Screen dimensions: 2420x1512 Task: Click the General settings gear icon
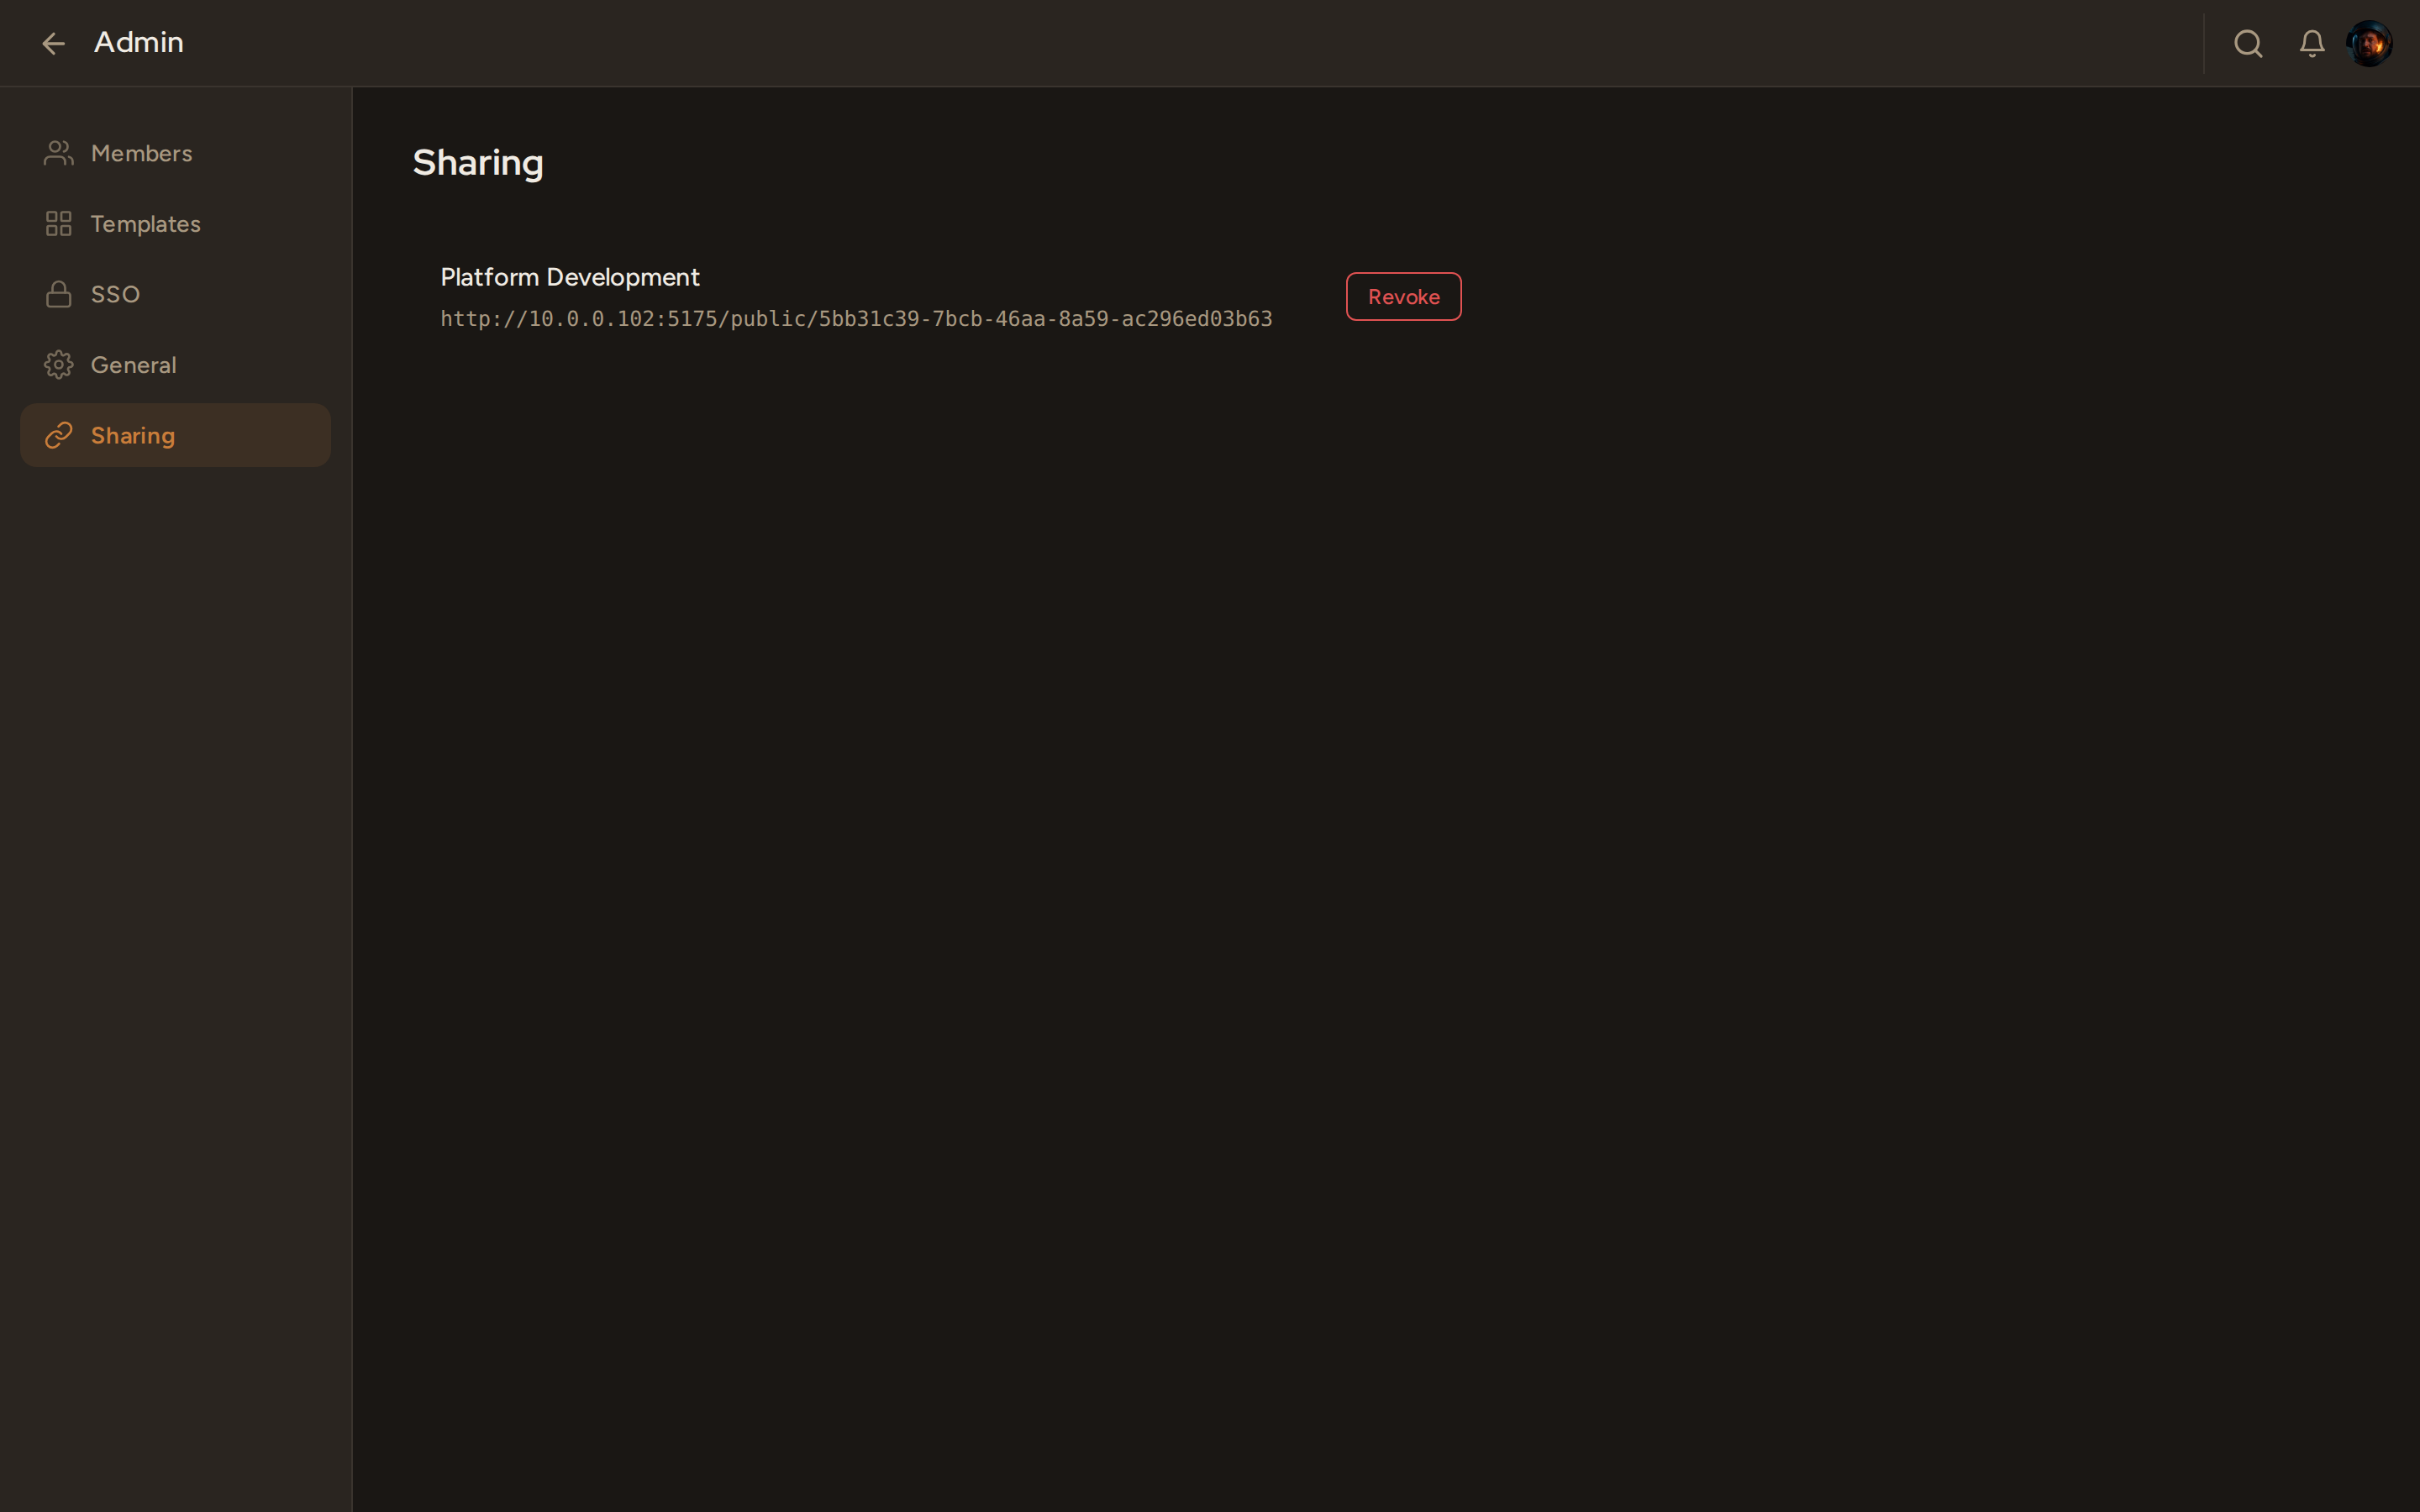click(58, 364)
